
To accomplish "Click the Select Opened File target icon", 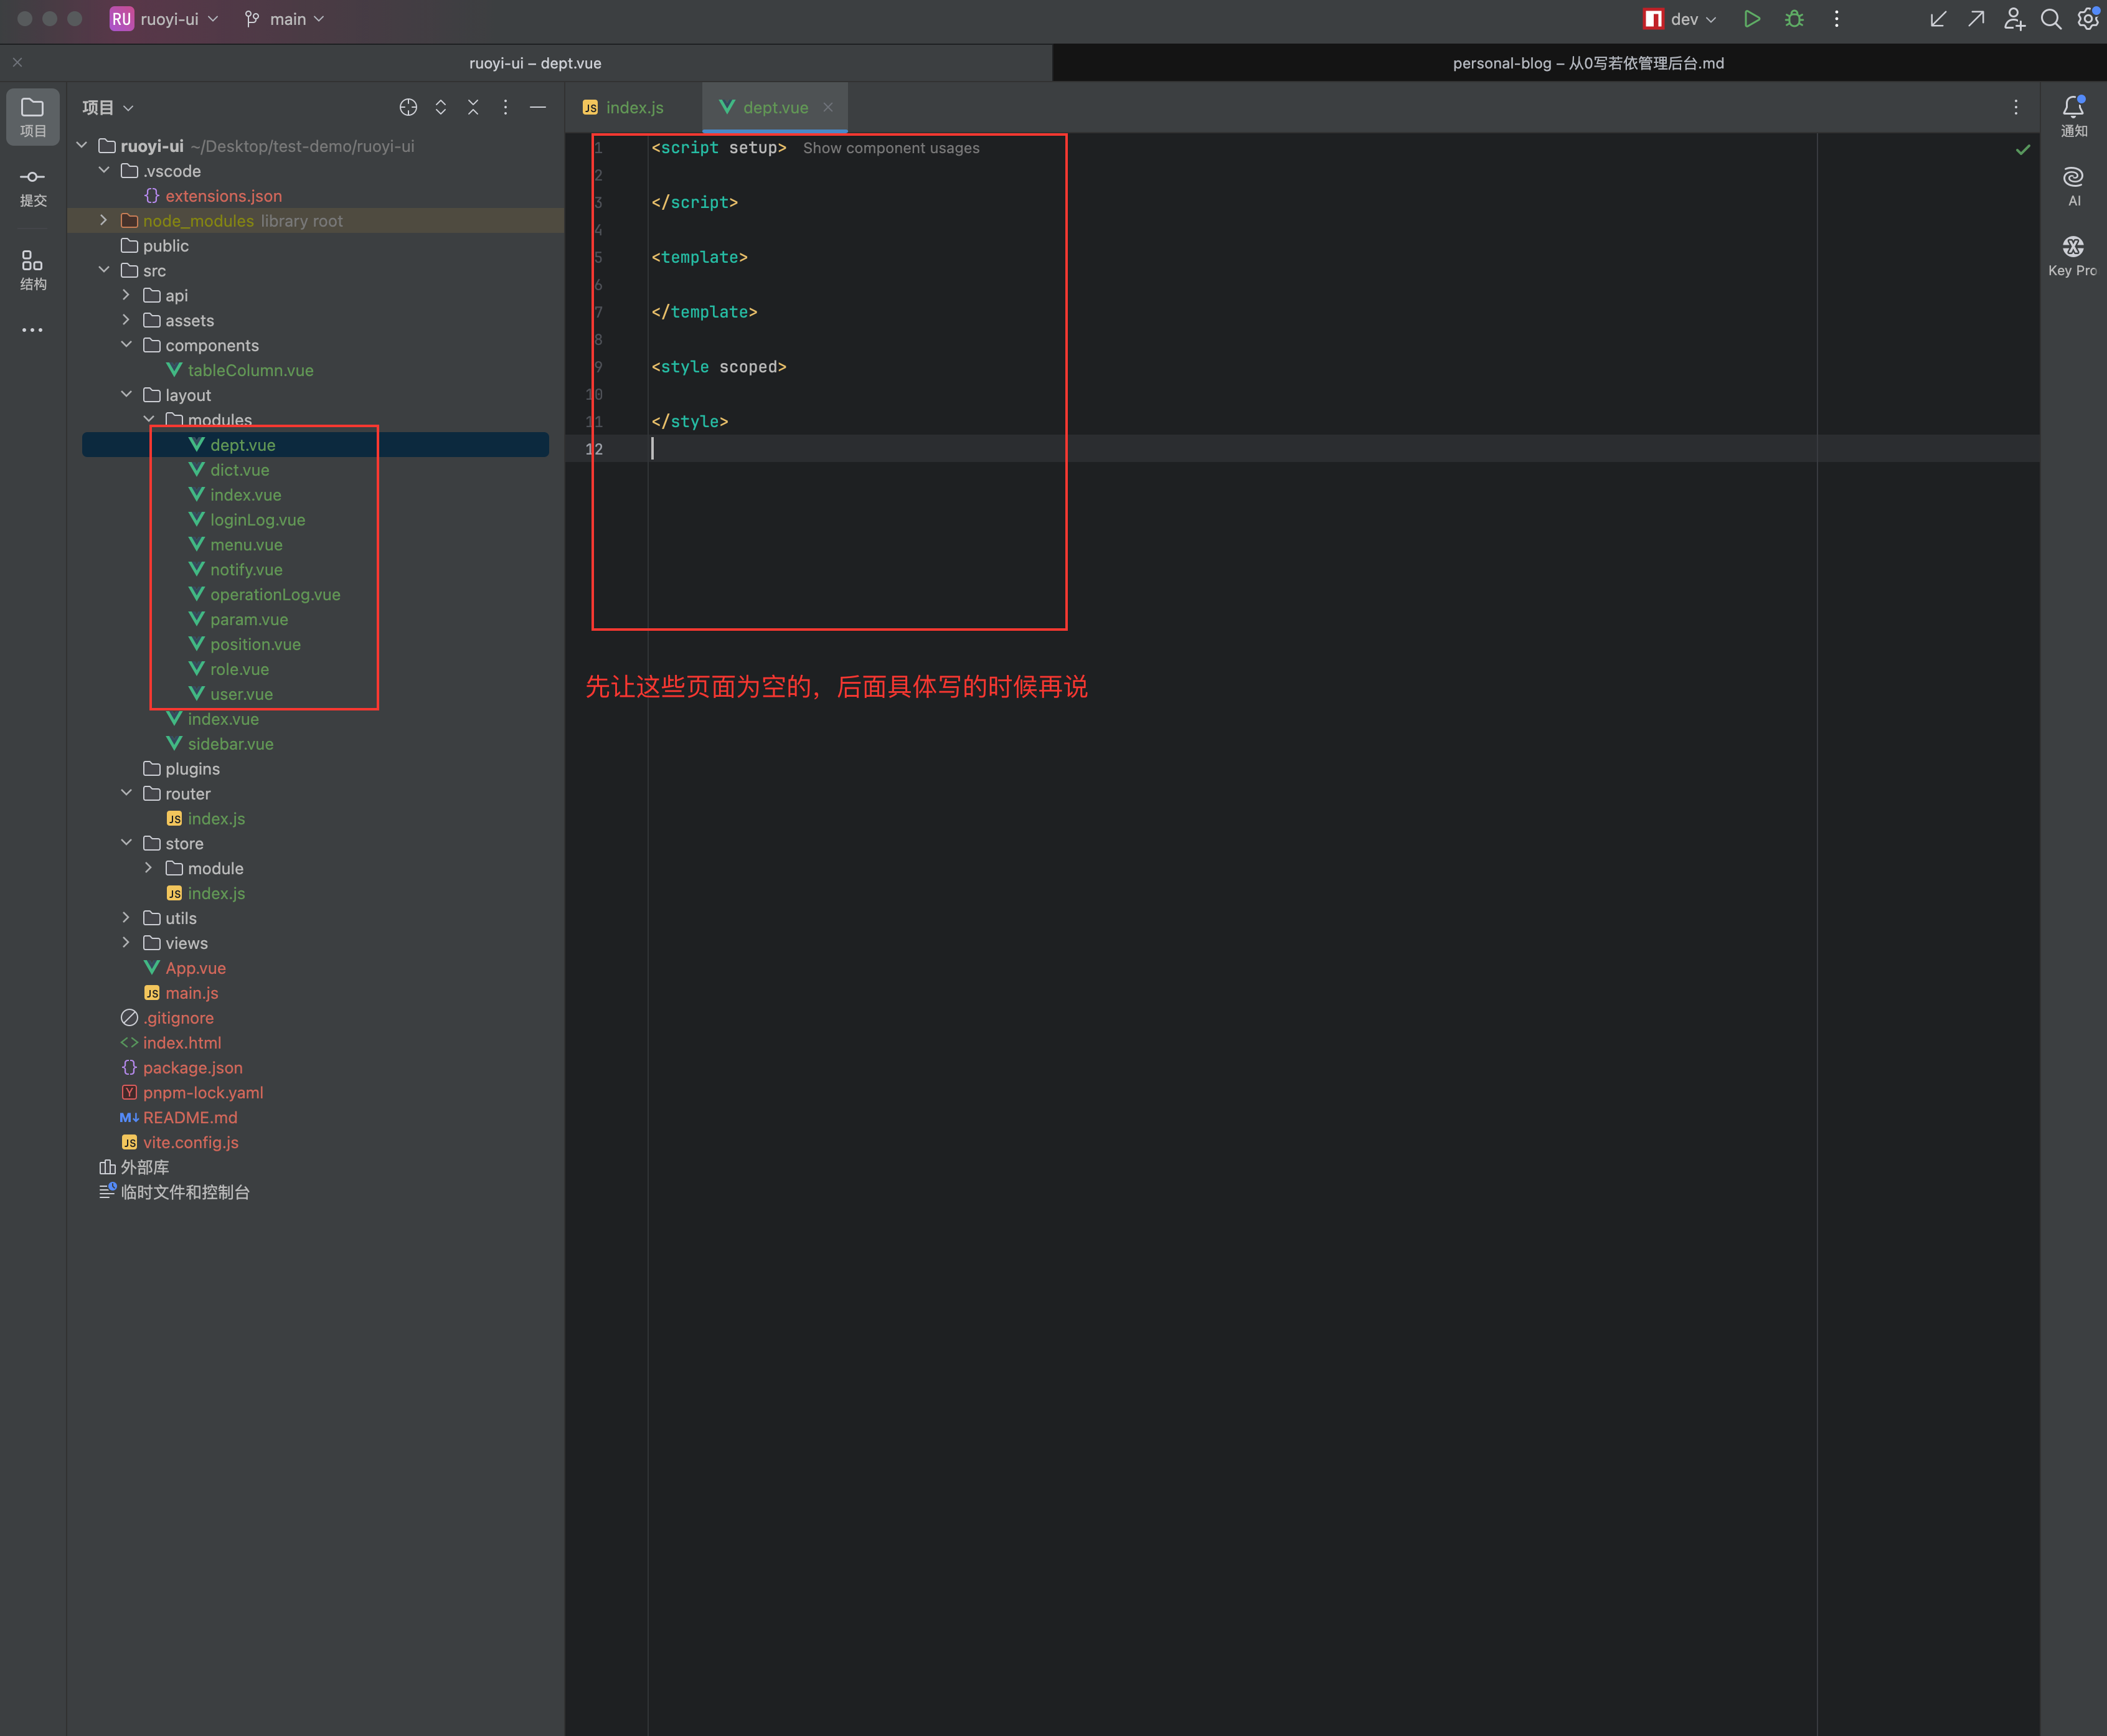I will click(x=408, y=107).
